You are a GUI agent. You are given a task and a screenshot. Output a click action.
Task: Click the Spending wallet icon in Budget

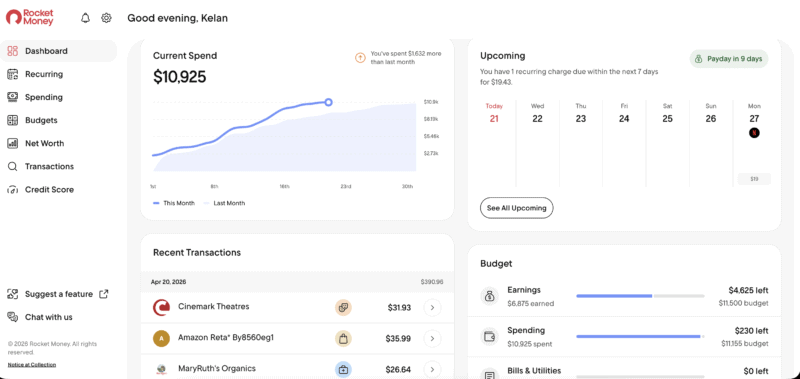click(x=490, y=337)
